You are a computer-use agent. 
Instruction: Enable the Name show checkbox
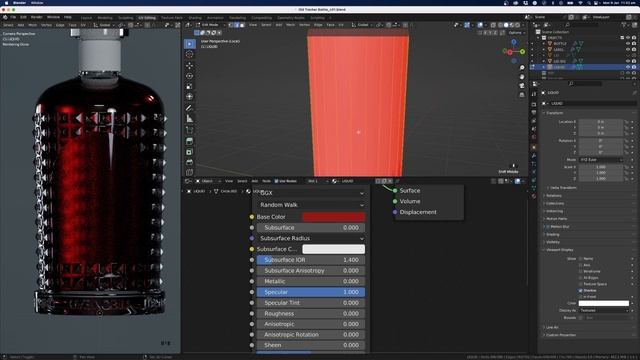(580, 259)
